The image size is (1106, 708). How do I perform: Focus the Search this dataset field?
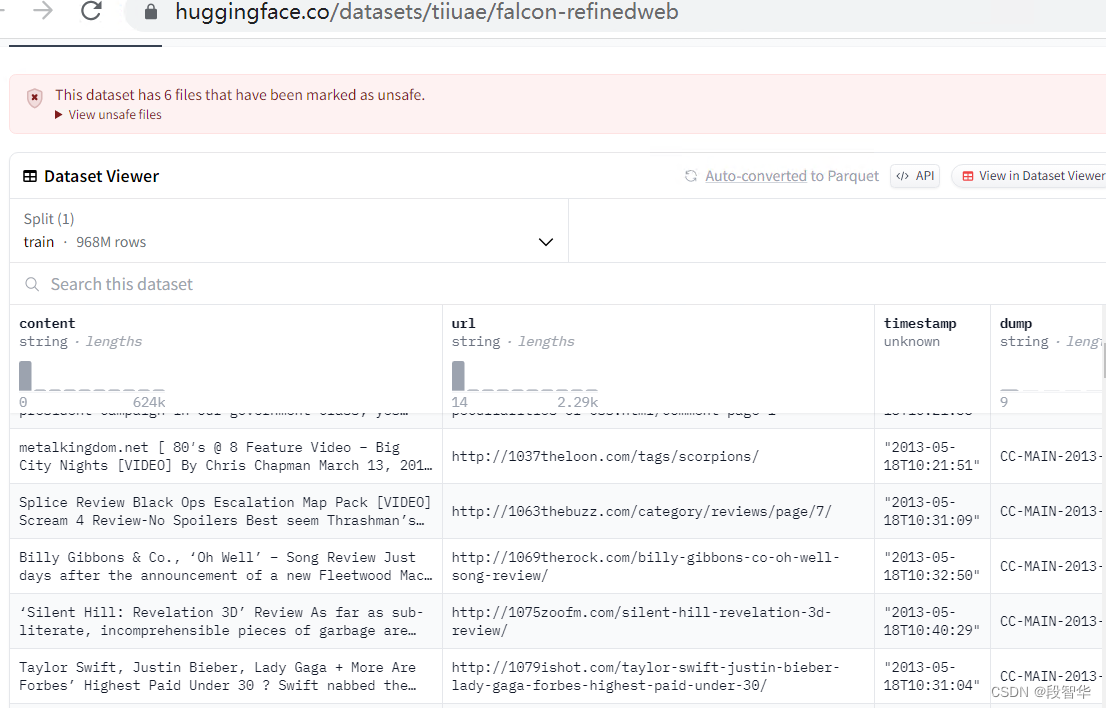pyautogui.click(x=558, y=284)
